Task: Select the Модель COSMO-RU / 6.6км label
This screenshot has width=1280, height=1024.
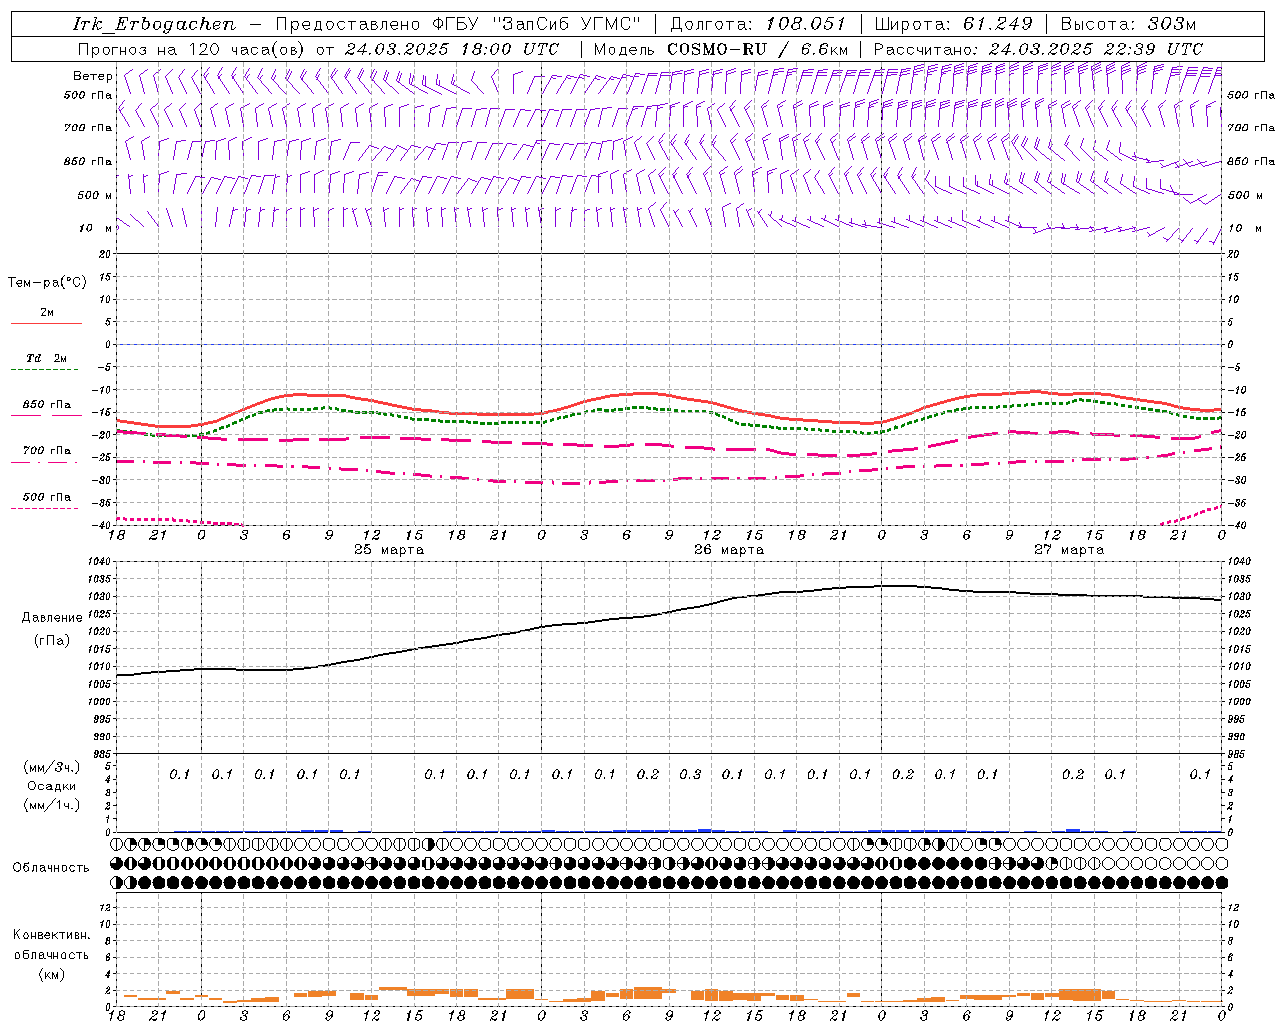Action: tap(721, 49)
